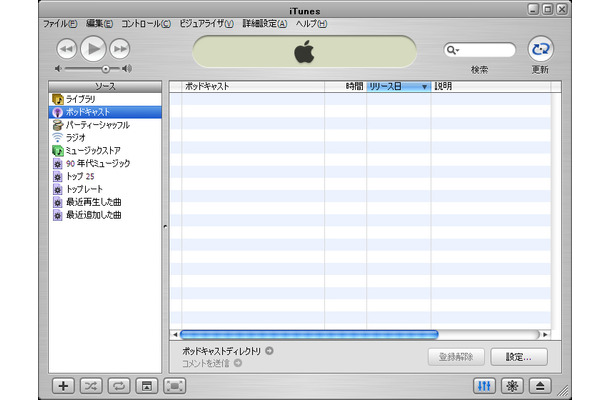
Task: Click the scrollbar left arrow
Action: 175,334
